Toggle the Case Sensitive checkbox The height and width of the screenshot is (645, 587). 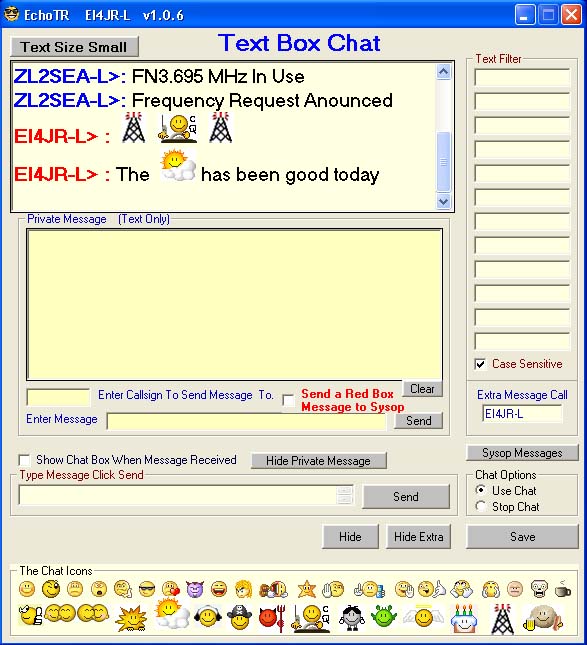[x=480, y=364]
